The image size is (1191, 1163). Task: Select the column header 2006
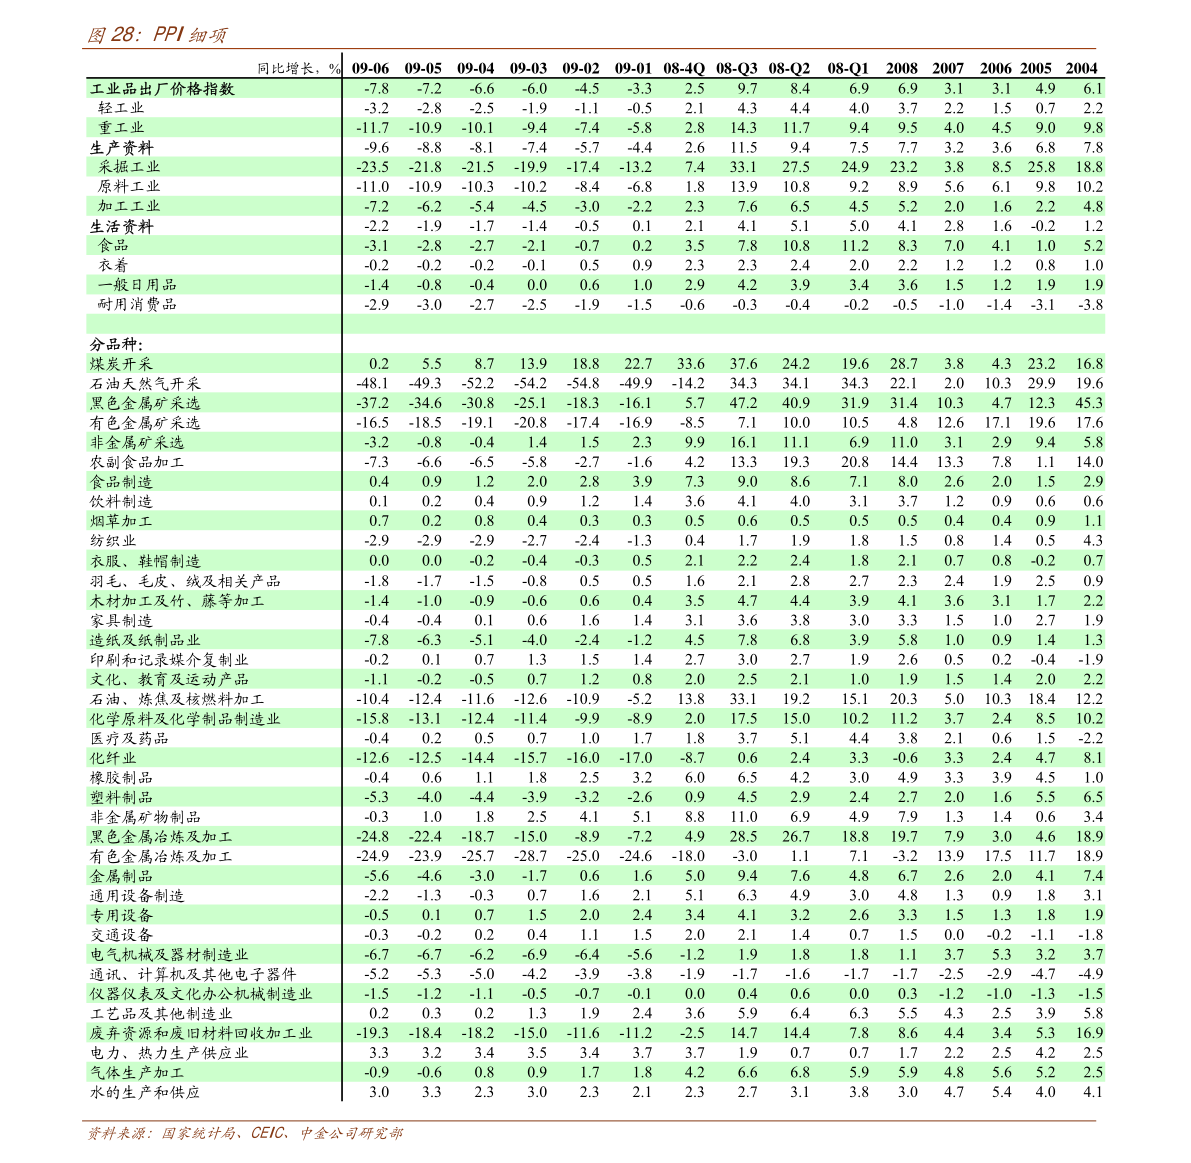point(996,68)
